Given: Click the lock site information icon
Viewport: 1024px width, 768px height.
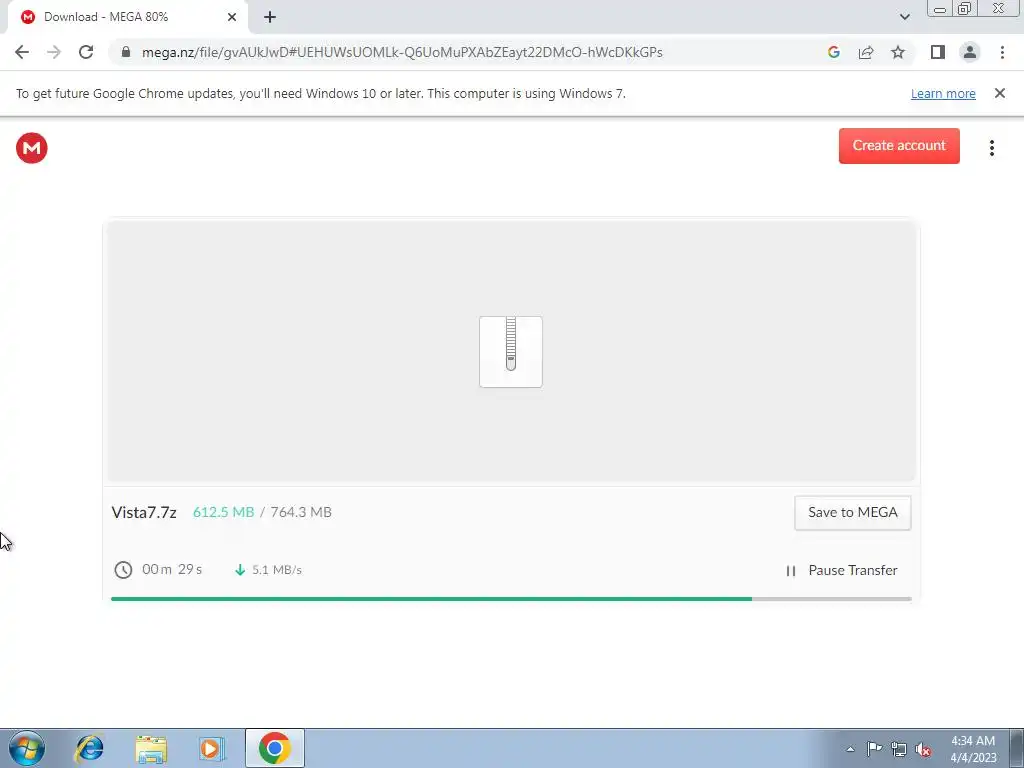Looking at the screenshot, I should click(x=126, y=52).
